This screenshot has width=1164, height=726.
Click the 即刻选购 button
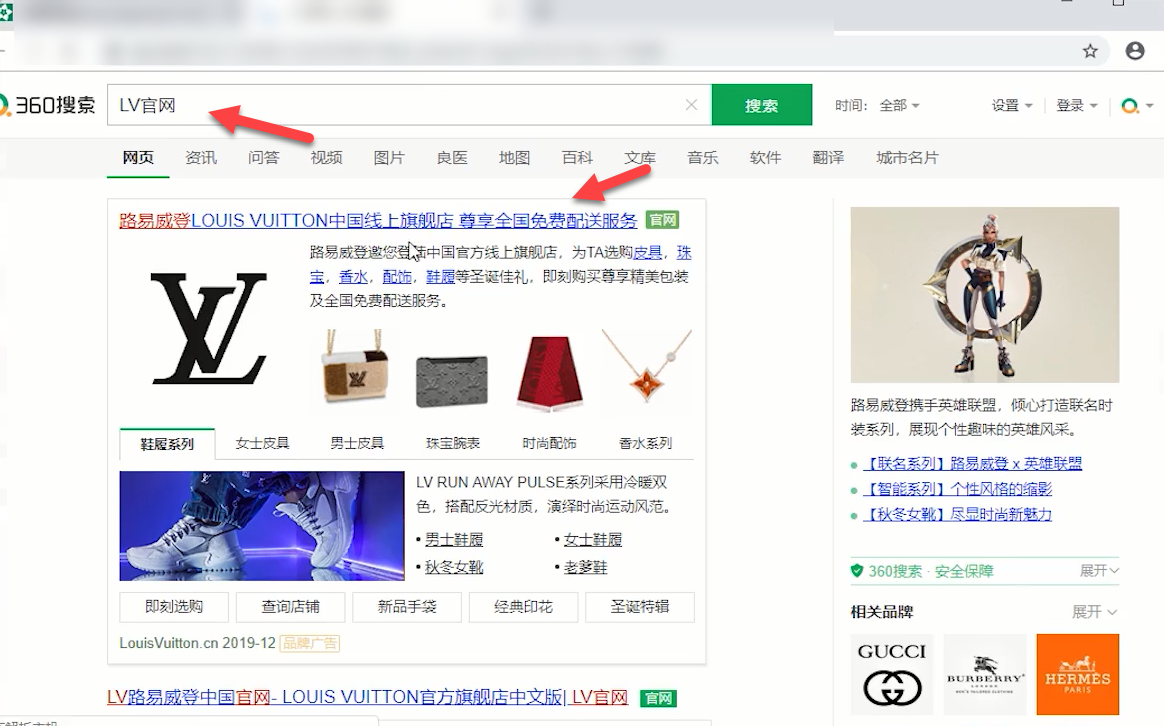tap(173, 607)
